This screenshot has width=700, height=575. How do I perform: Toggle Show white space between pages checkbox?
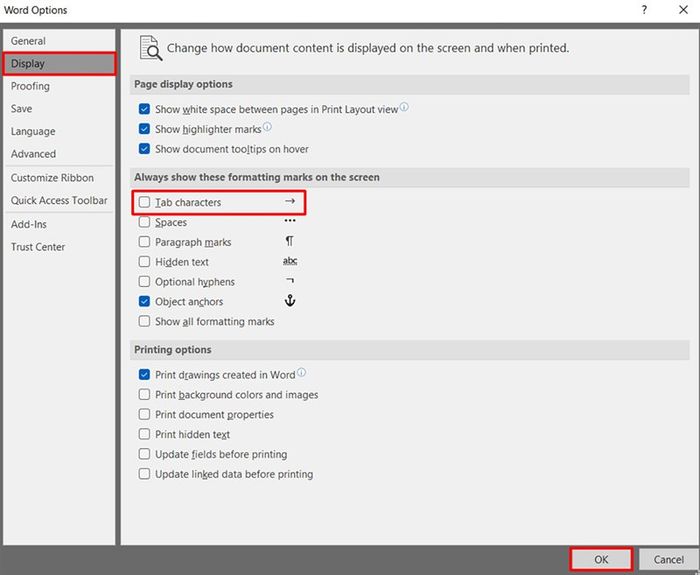coord(144,109)
